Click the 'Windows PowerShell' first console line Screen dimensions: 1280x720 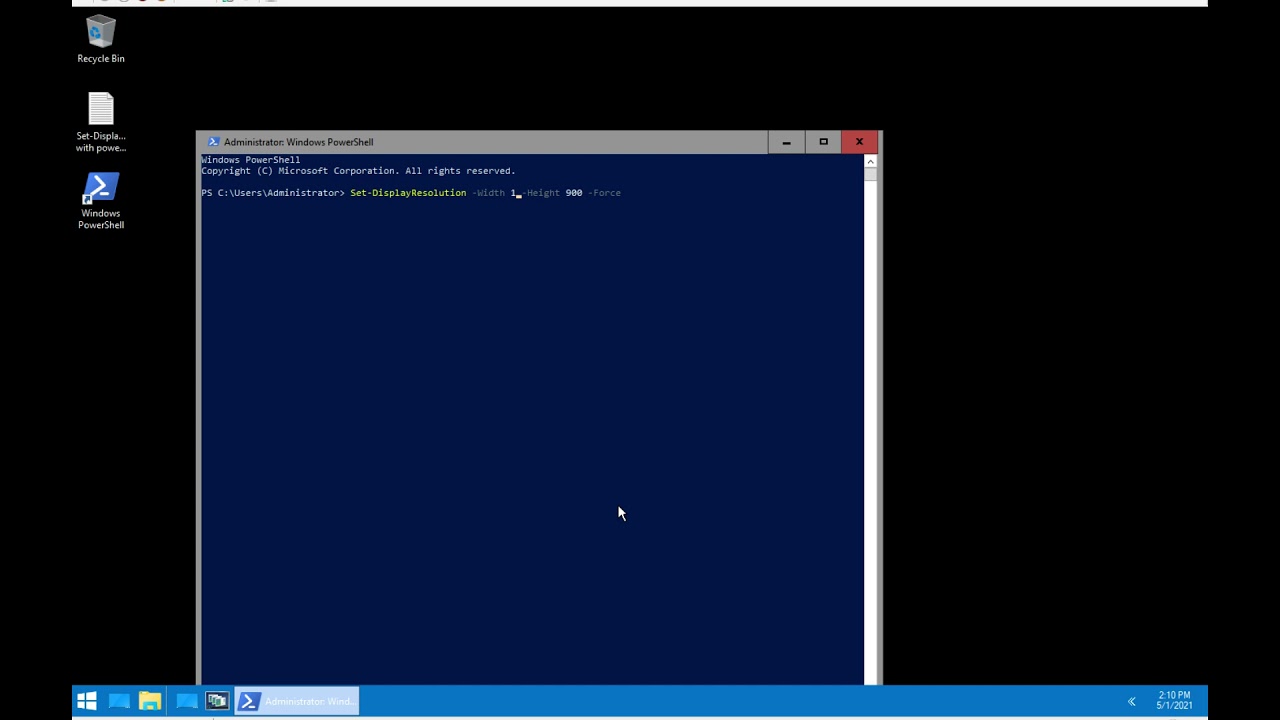pos(250,160)
